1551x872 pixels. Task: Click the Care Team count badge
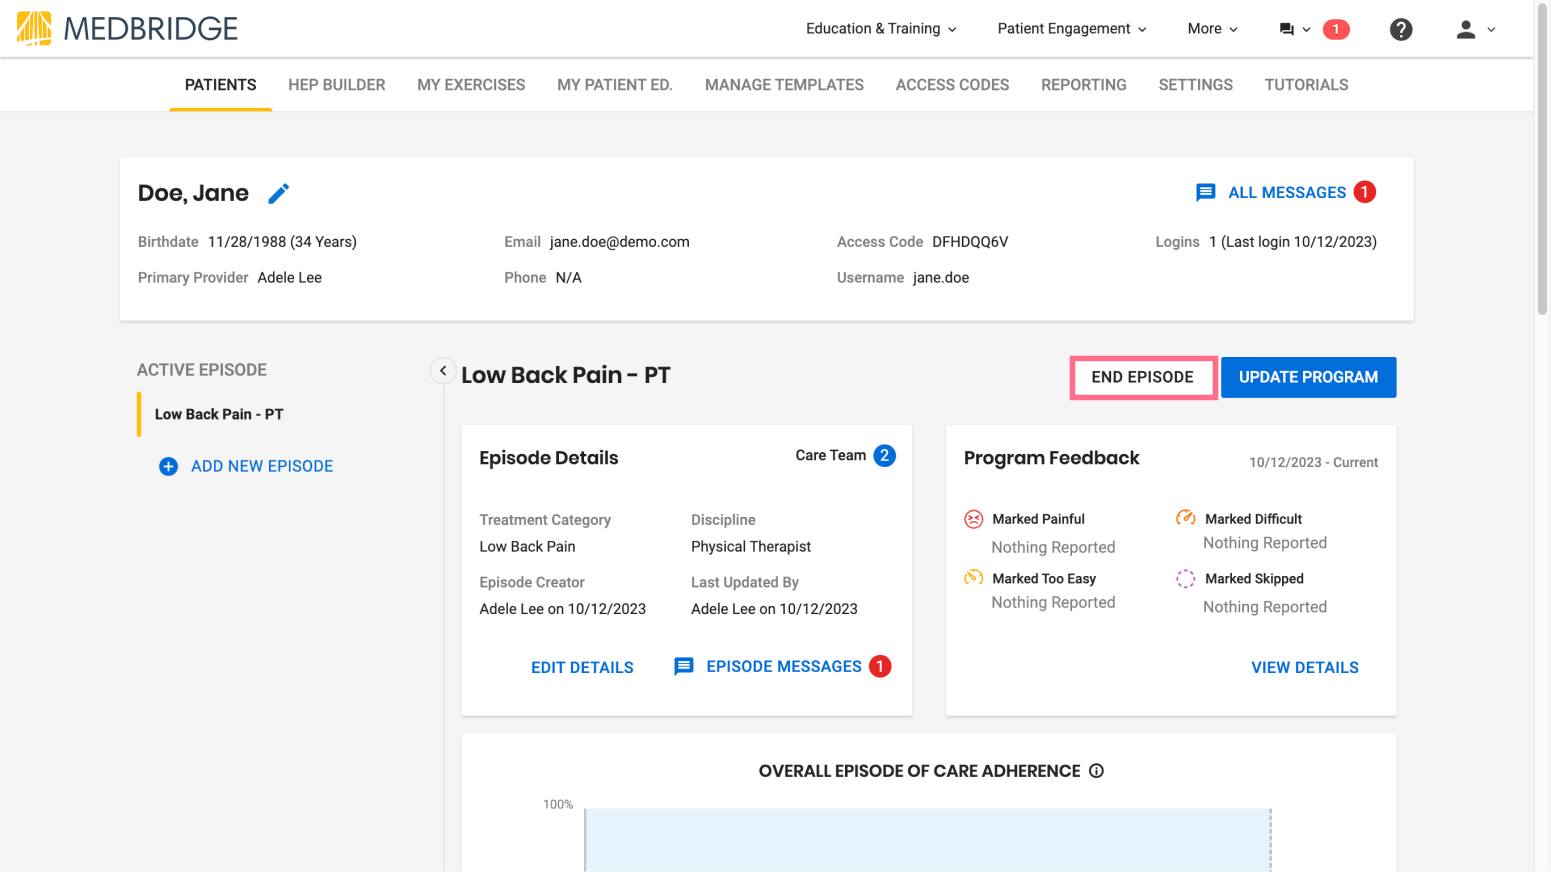pyautogui.click(x=884, y=455)
